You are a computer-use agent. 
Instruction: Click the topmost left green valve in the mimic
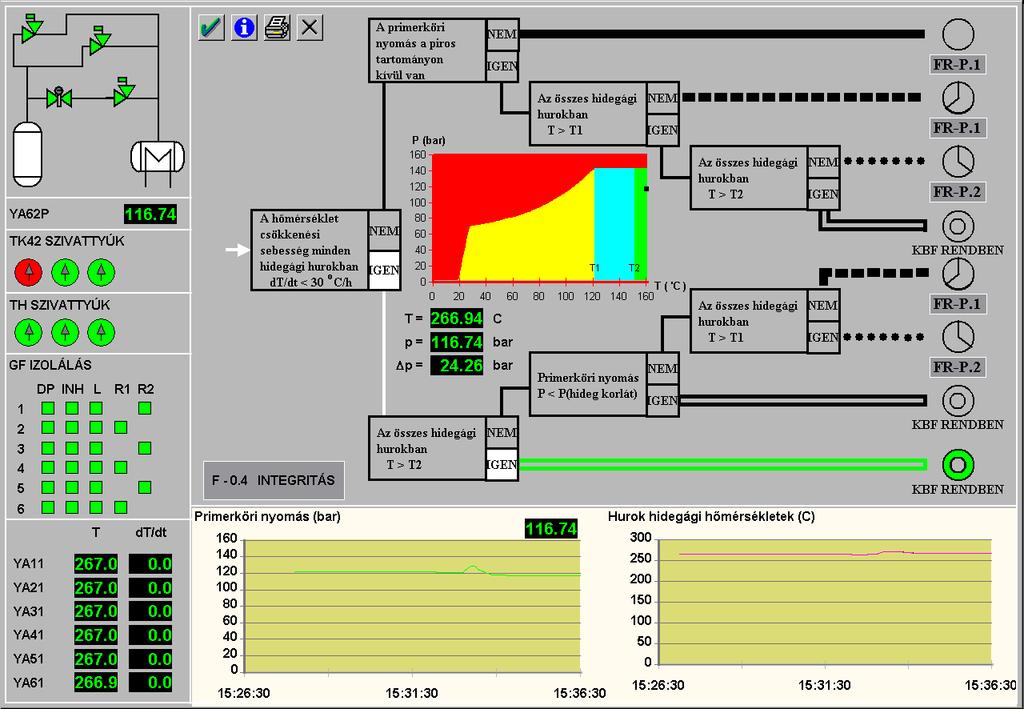[x=31, y=30]
